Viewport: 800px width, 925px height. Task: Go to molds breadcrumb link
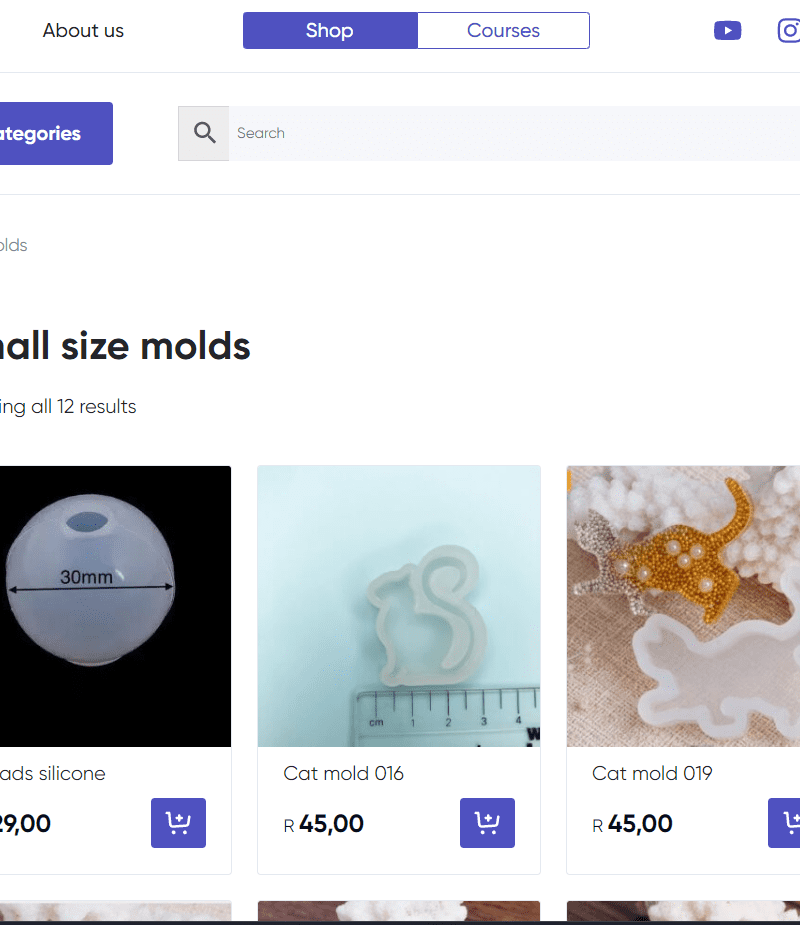point(13,245)
